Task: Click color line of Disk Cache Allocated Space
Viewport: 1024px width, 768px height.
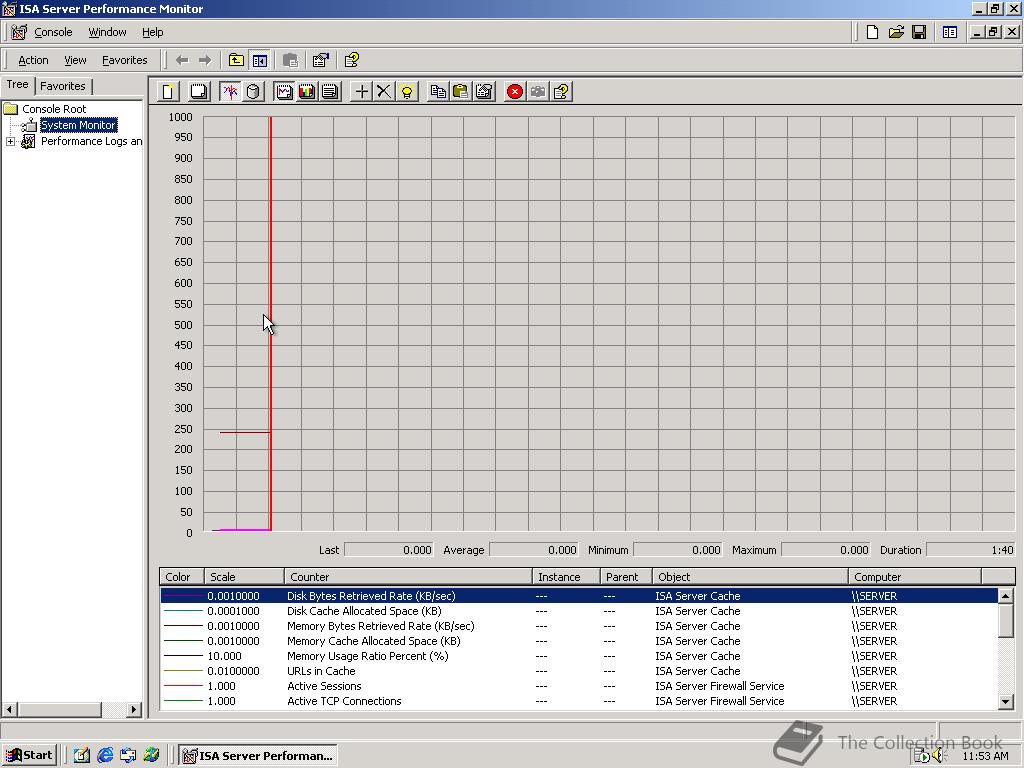Action: pos(183,611)
